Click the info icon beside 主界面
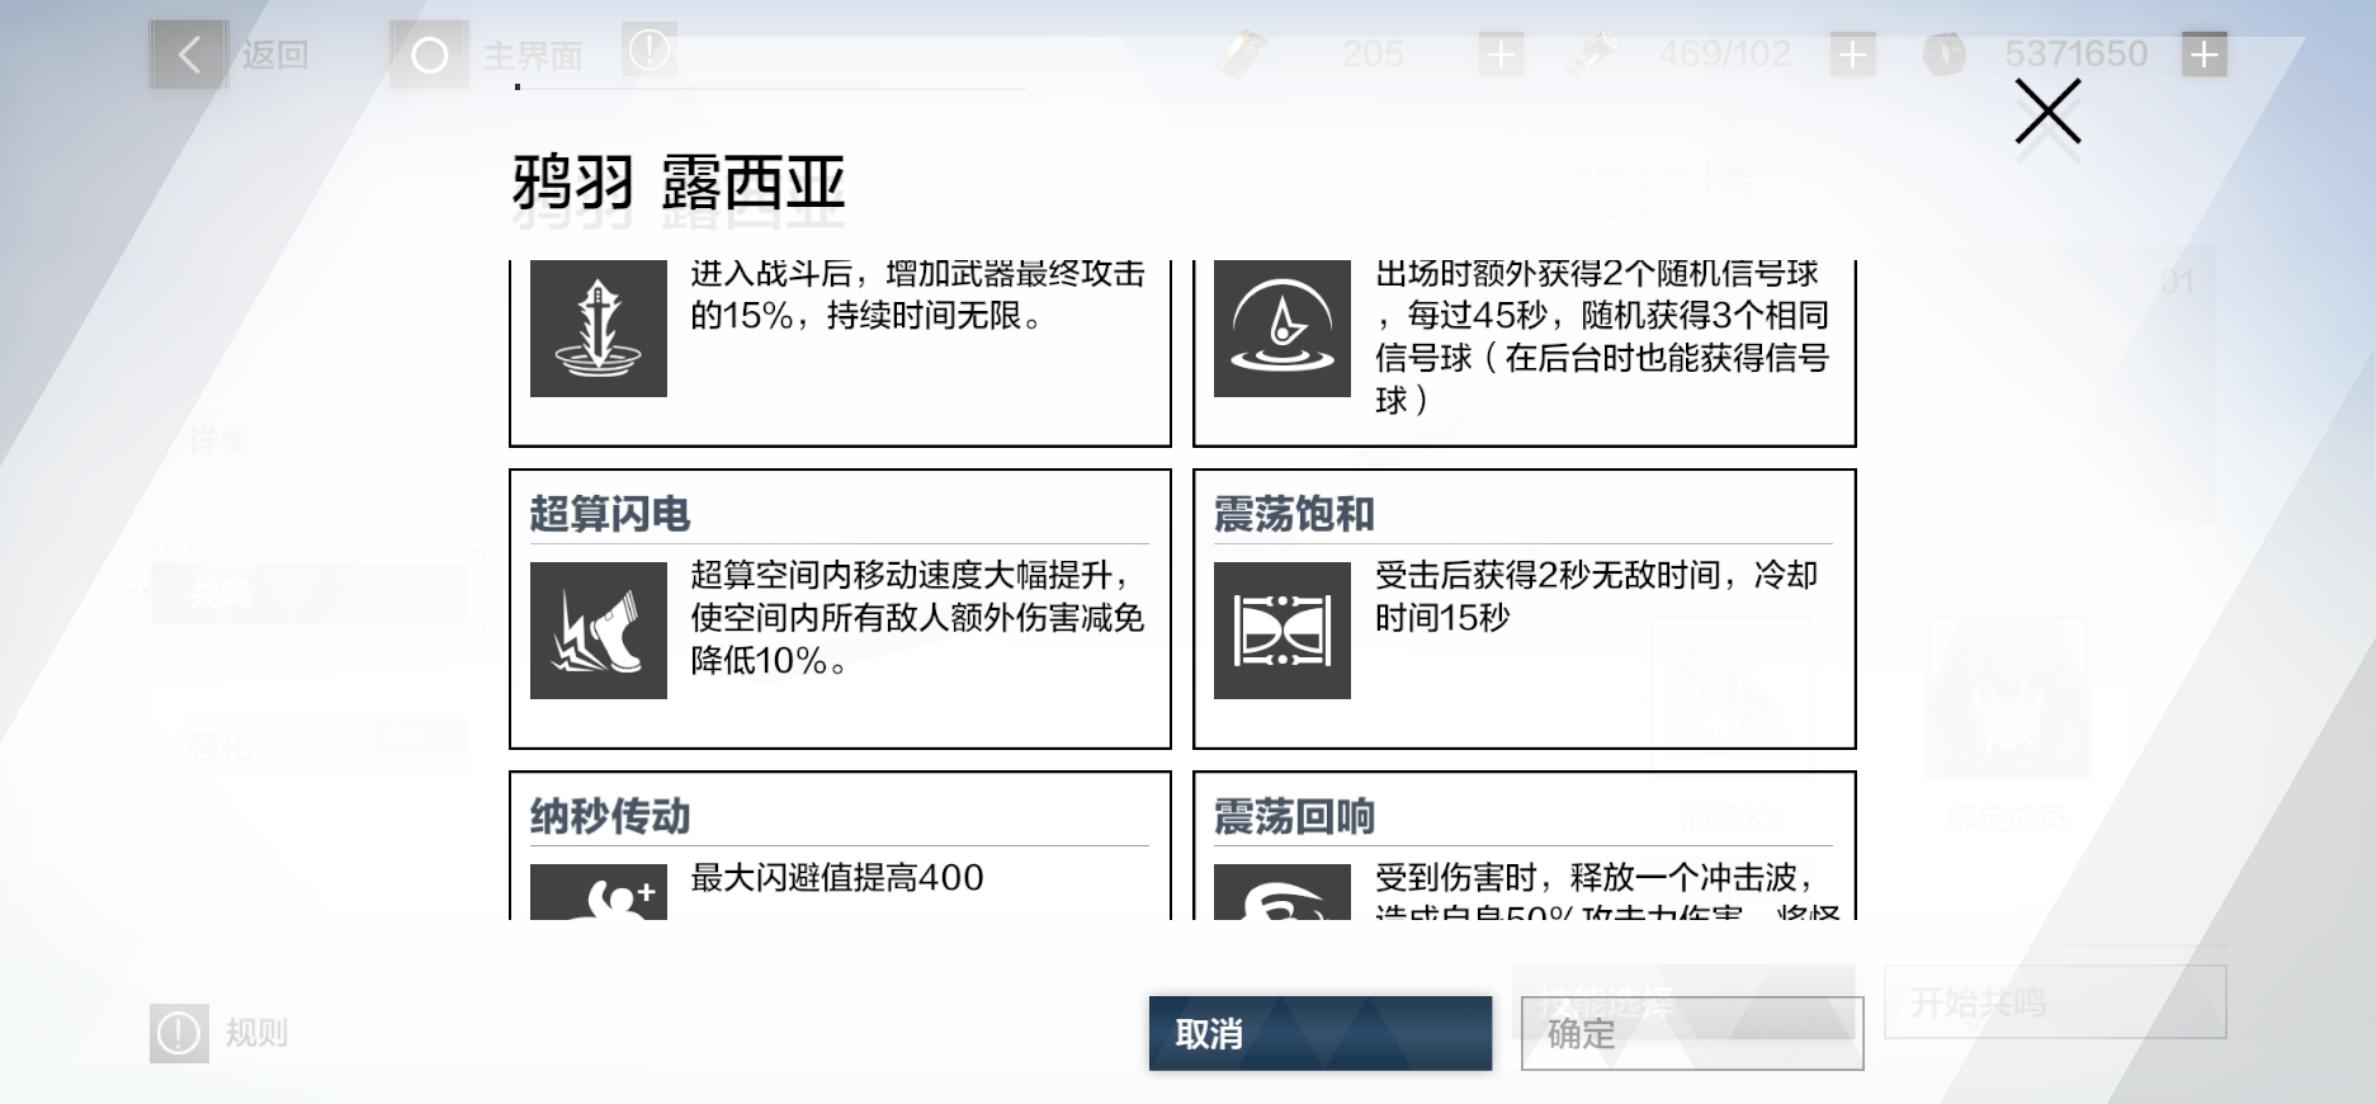Screen dimensions: 2376x1104 coord(649,49)
